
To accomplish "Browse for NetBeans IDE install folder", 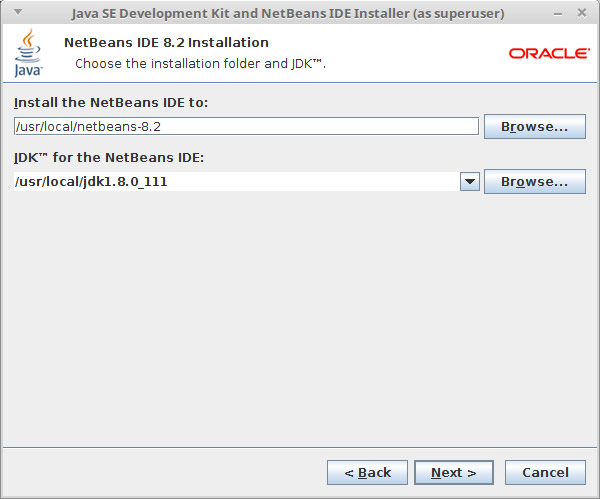I will (535, 126).
